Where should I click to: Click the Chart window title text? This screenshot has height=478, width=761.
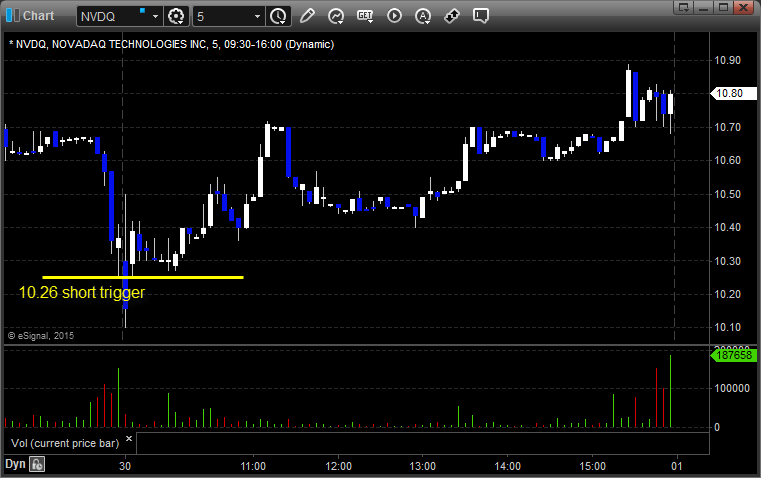(38, 16)
